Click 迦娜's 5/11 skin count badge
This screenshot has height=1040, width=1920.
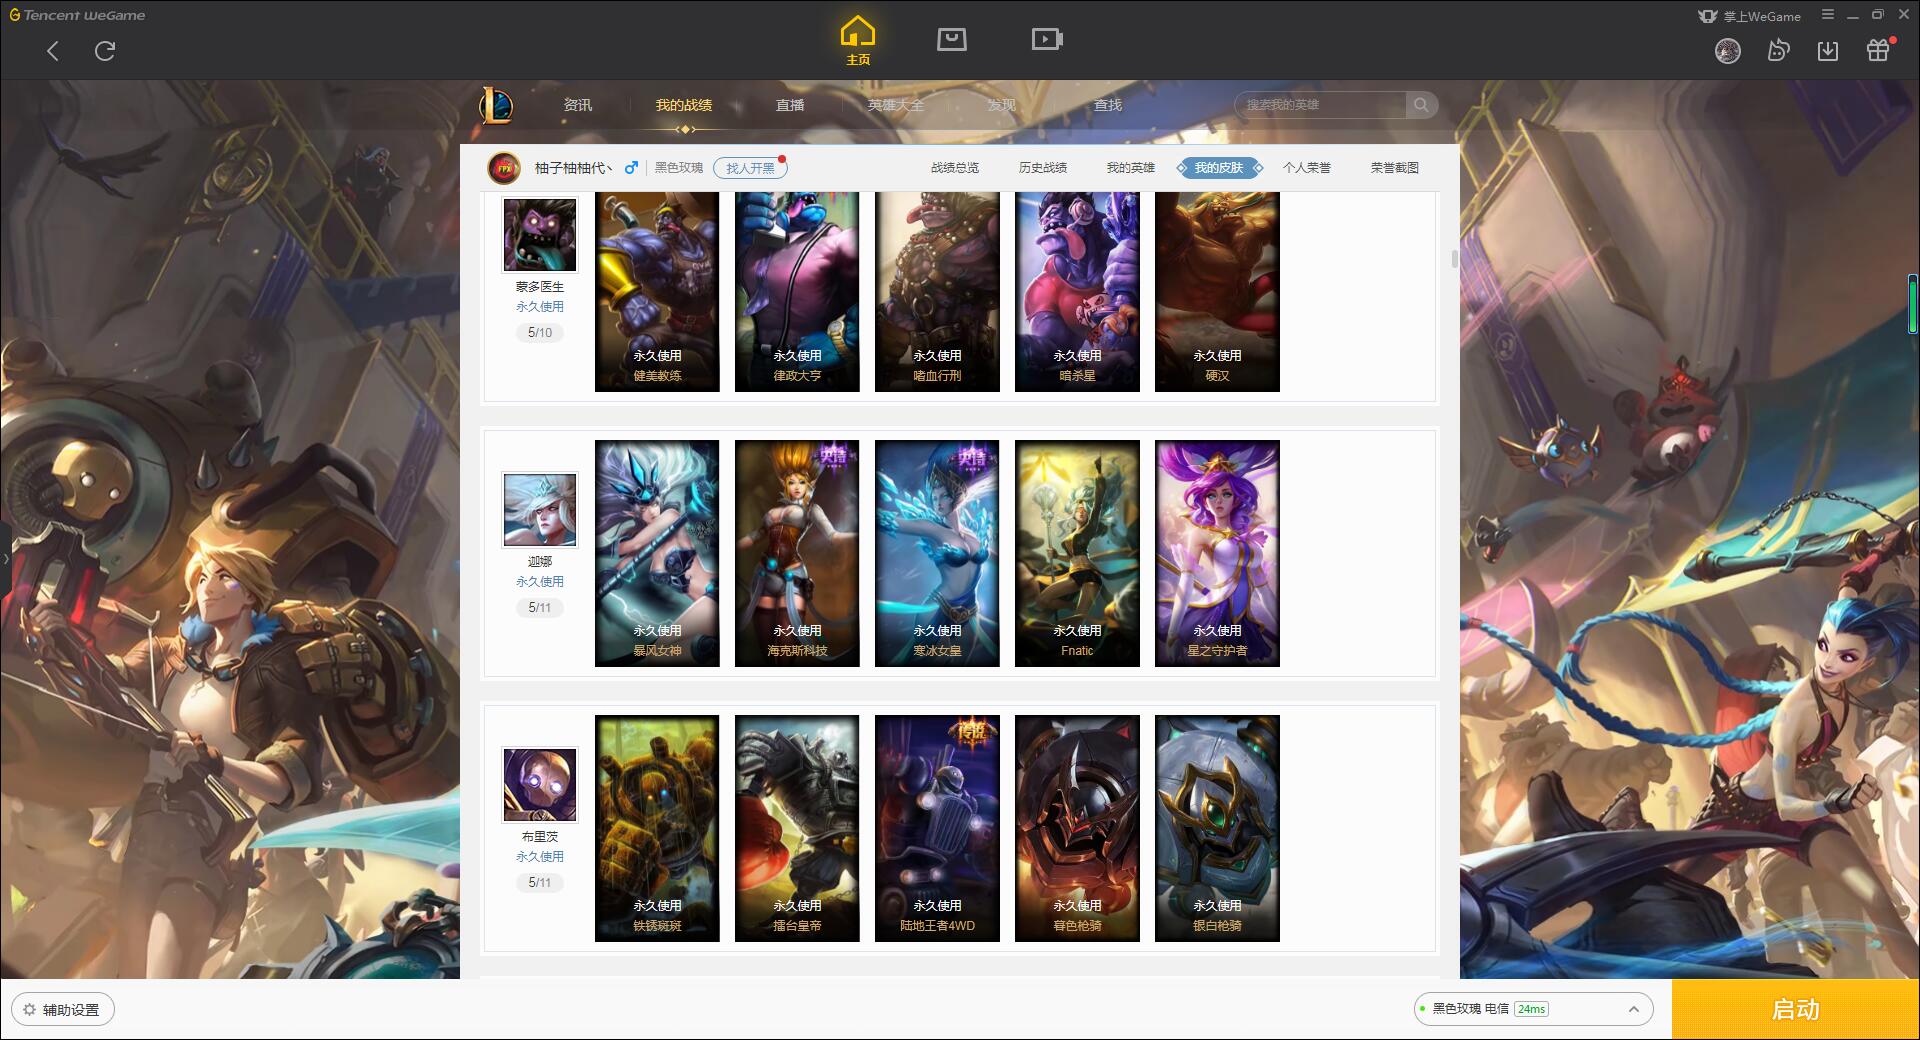(540, 607)
